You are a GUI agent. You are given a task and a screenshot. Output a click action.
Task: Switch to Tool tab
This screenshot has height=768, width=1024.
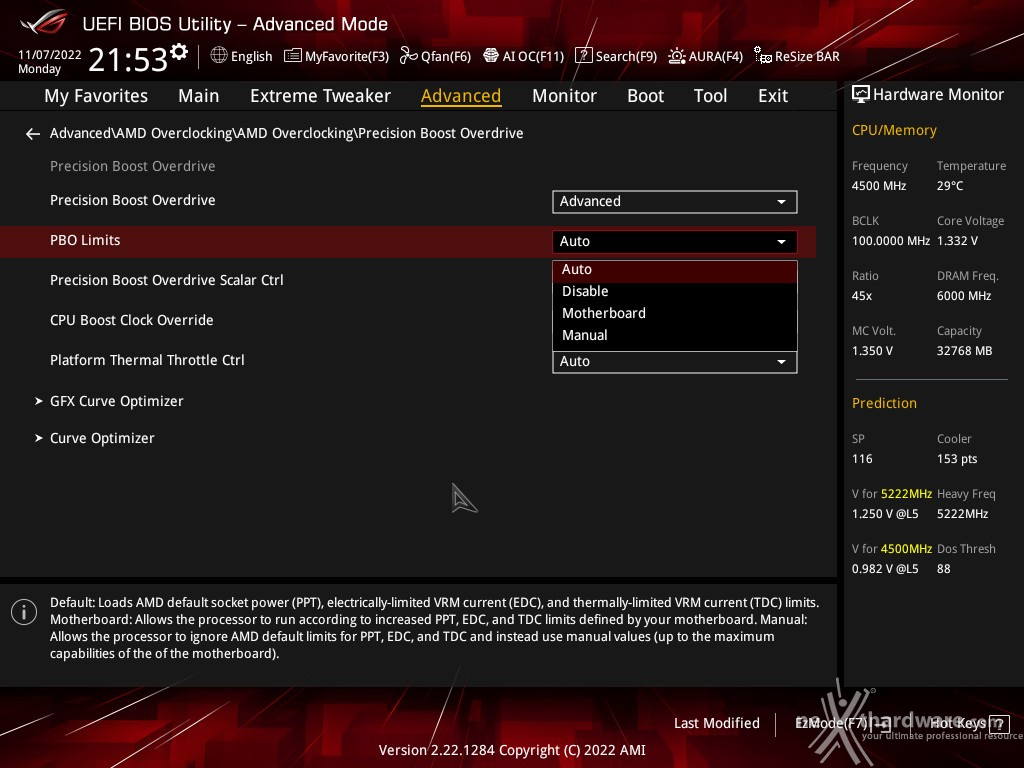pyautogui.click(x=711, y=96)
